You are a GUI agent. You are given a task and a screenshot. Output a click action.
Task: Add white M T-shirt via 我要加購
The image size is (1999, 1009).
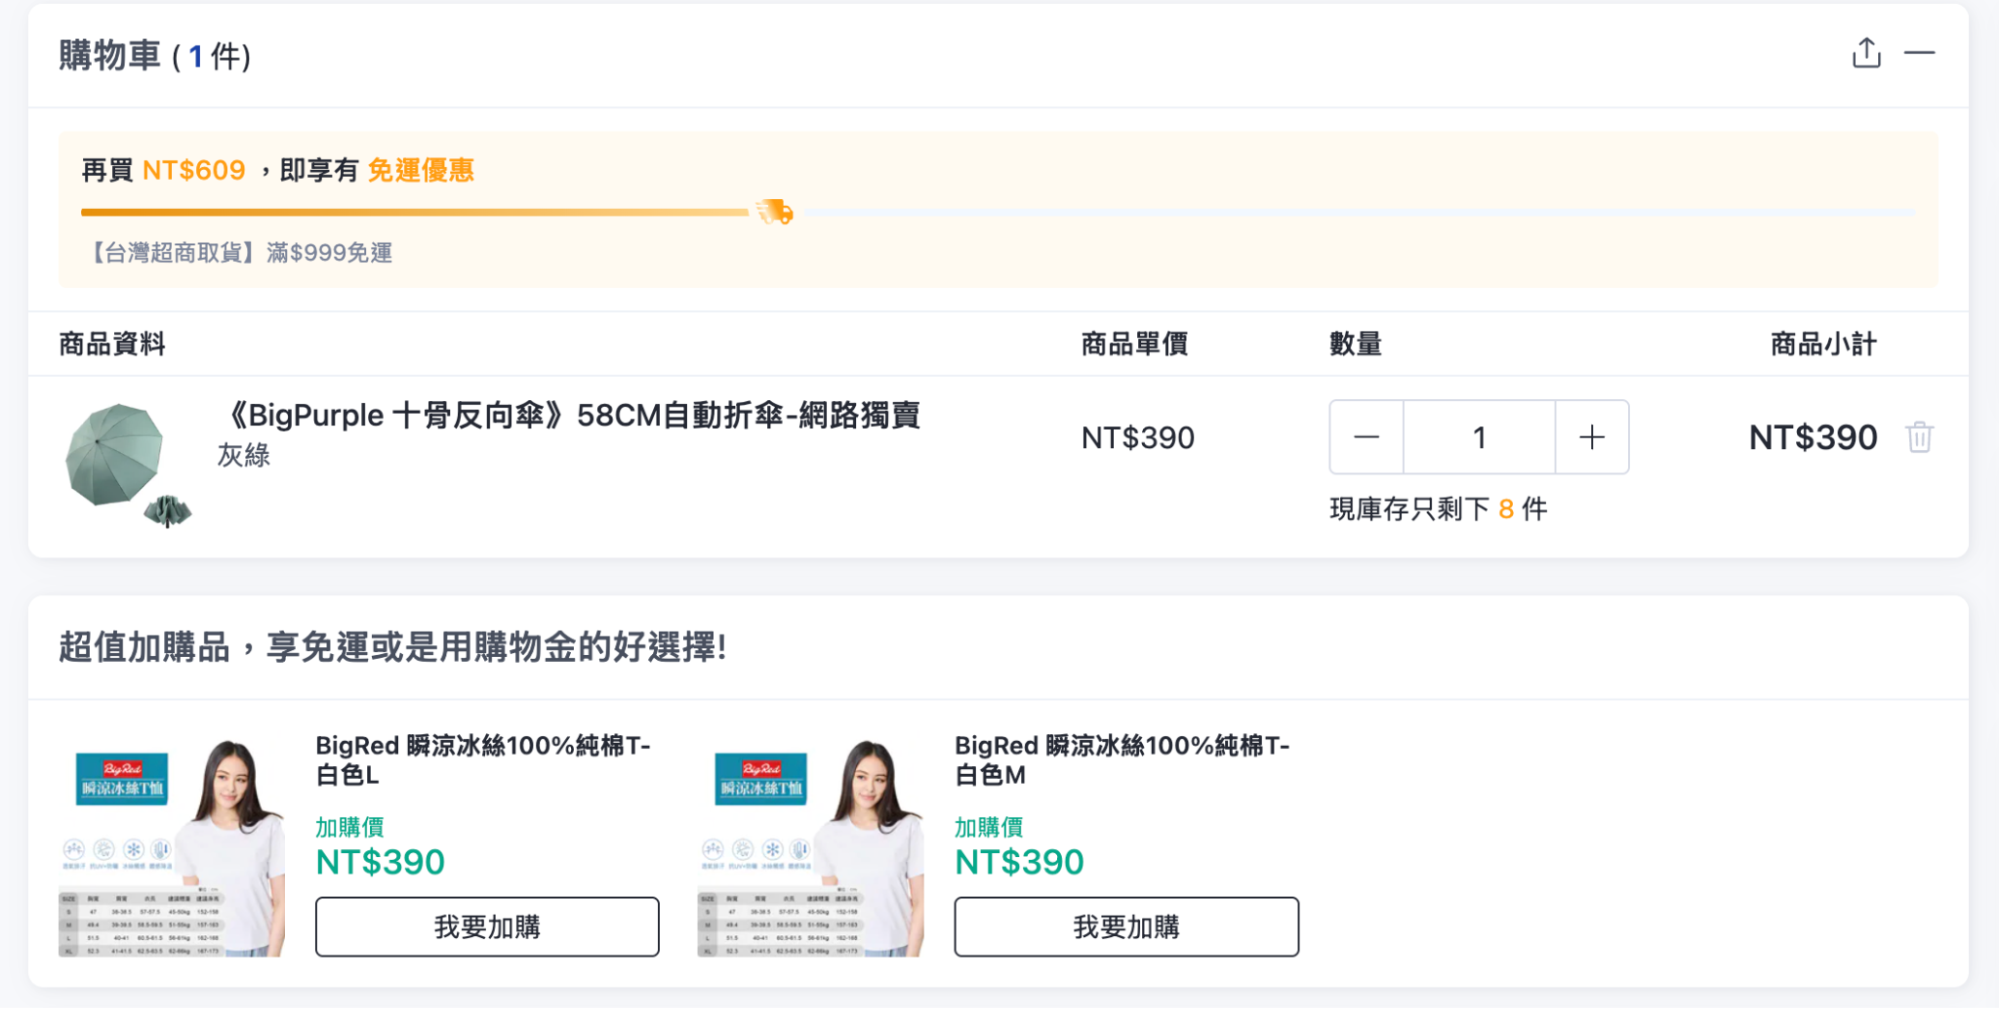click(1126, 927)
